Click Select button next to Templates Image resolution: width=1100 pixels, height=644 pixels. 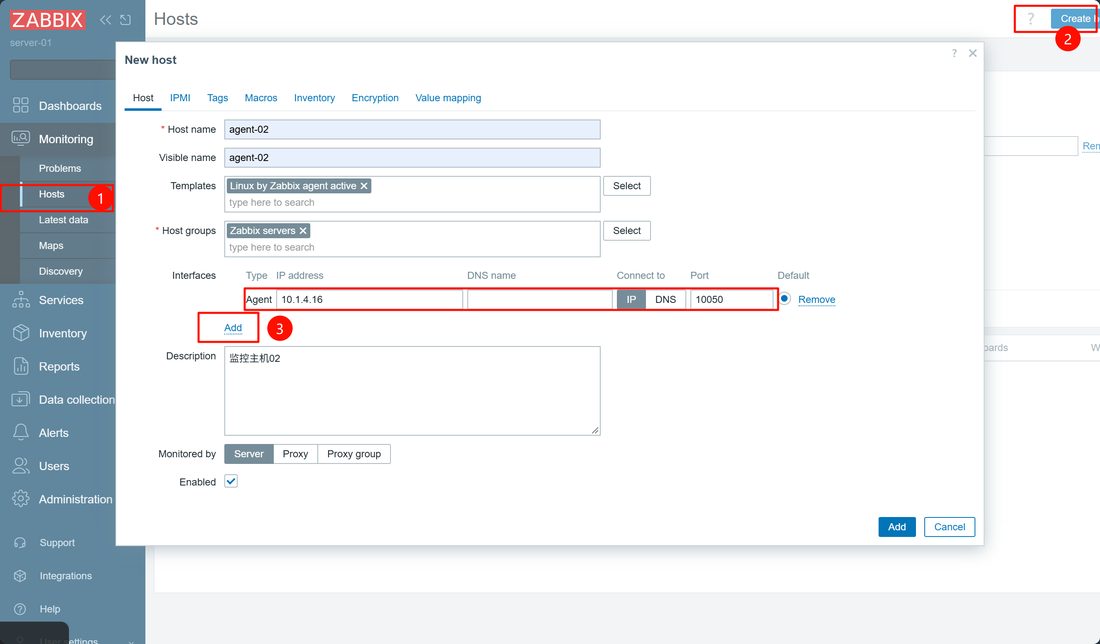click(626, 186)
